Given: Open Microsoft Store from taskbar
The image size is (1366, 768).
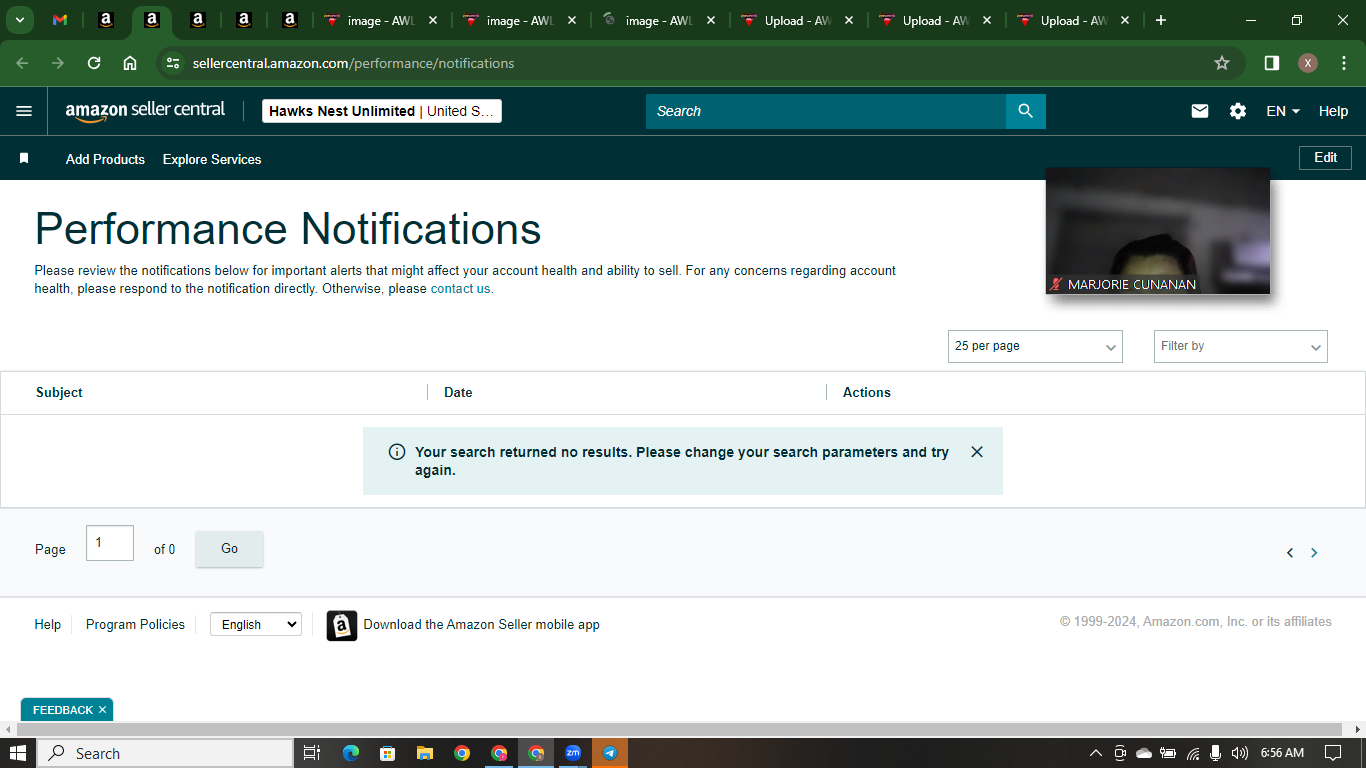Looking at the screenshot, I should [387, 753].
